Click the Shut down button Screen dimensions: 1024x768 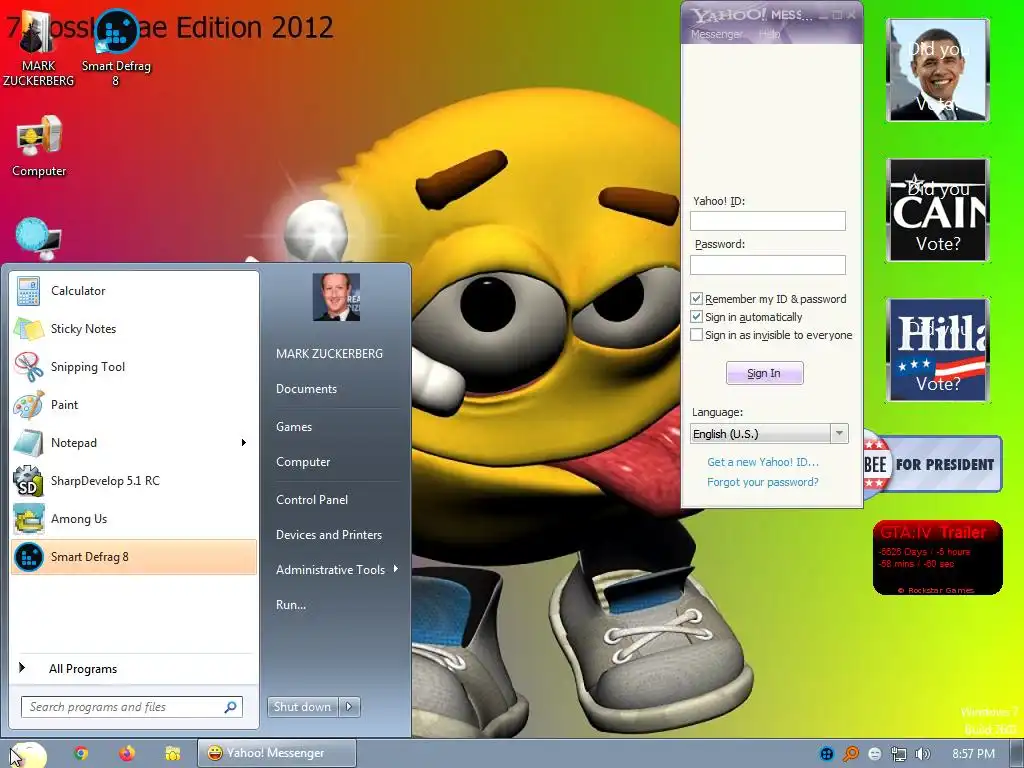(x=302, y=707)
